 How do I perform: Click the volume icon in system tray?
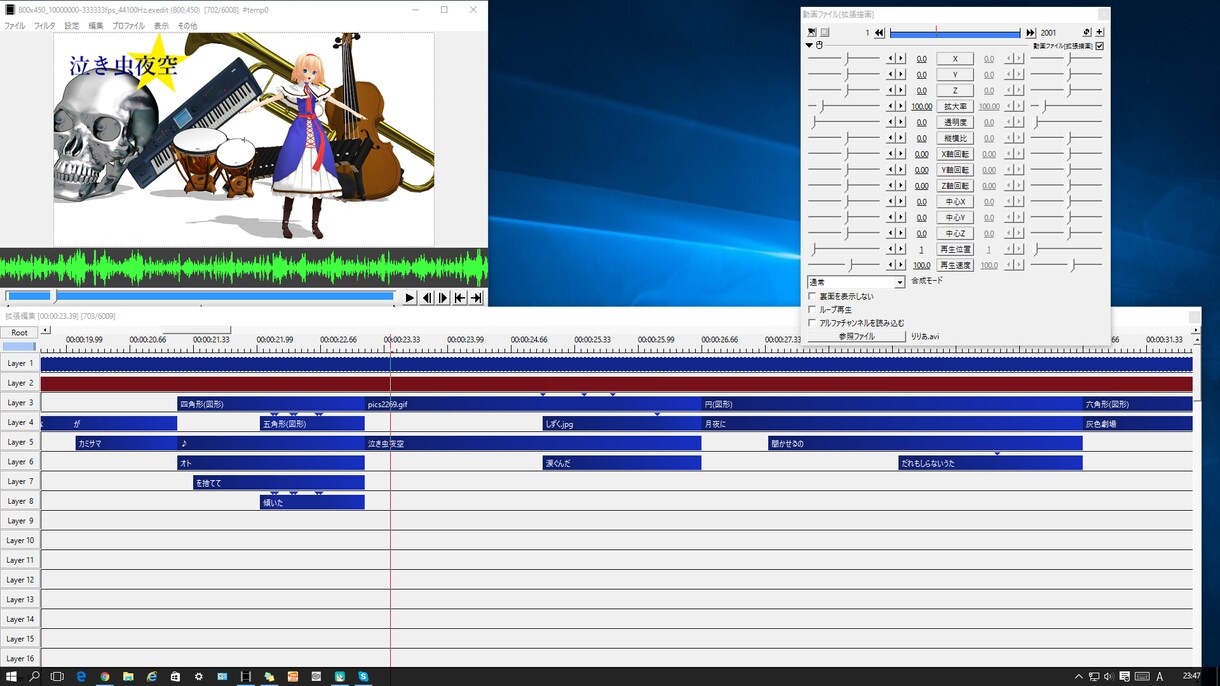1108,677
